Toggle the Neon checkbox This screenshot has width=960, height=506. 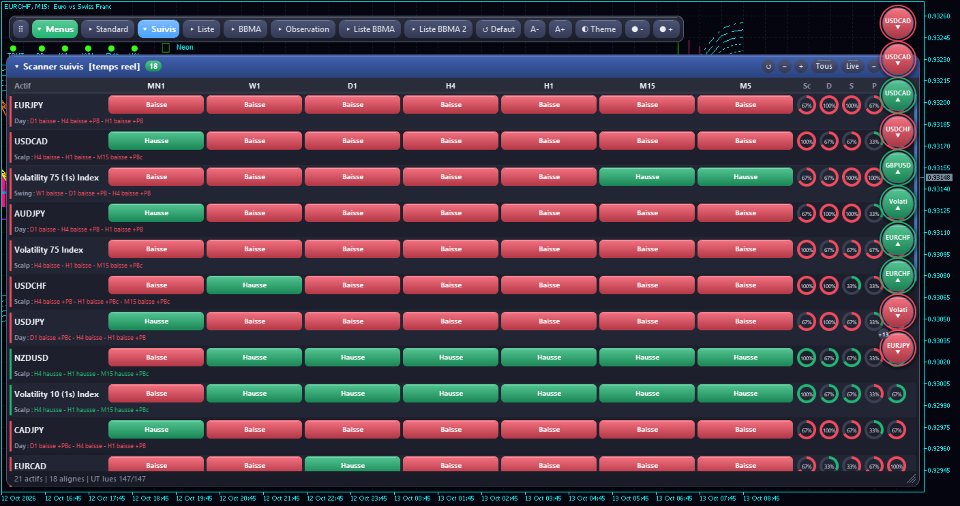(165, 47)
